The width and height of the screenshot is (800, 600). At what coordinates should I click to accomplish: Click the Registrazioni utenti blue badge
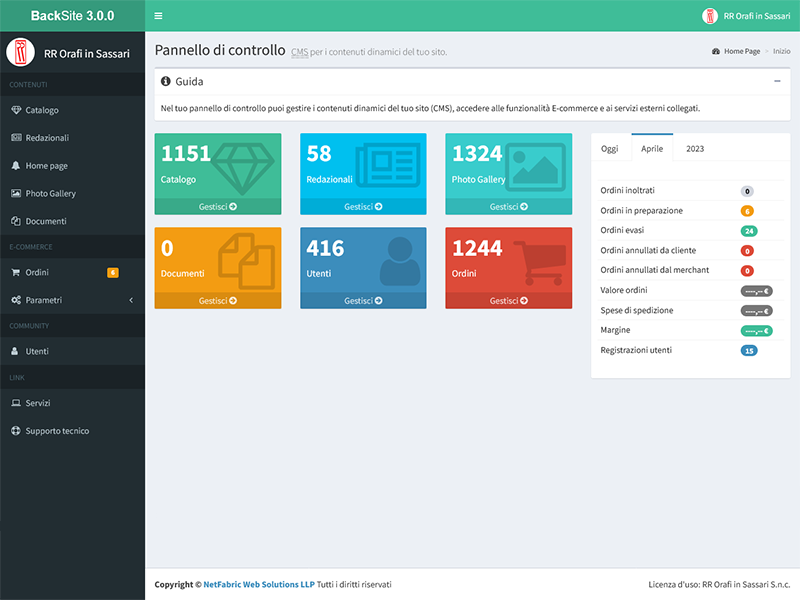pyautogui.click(x=749, y=351)
